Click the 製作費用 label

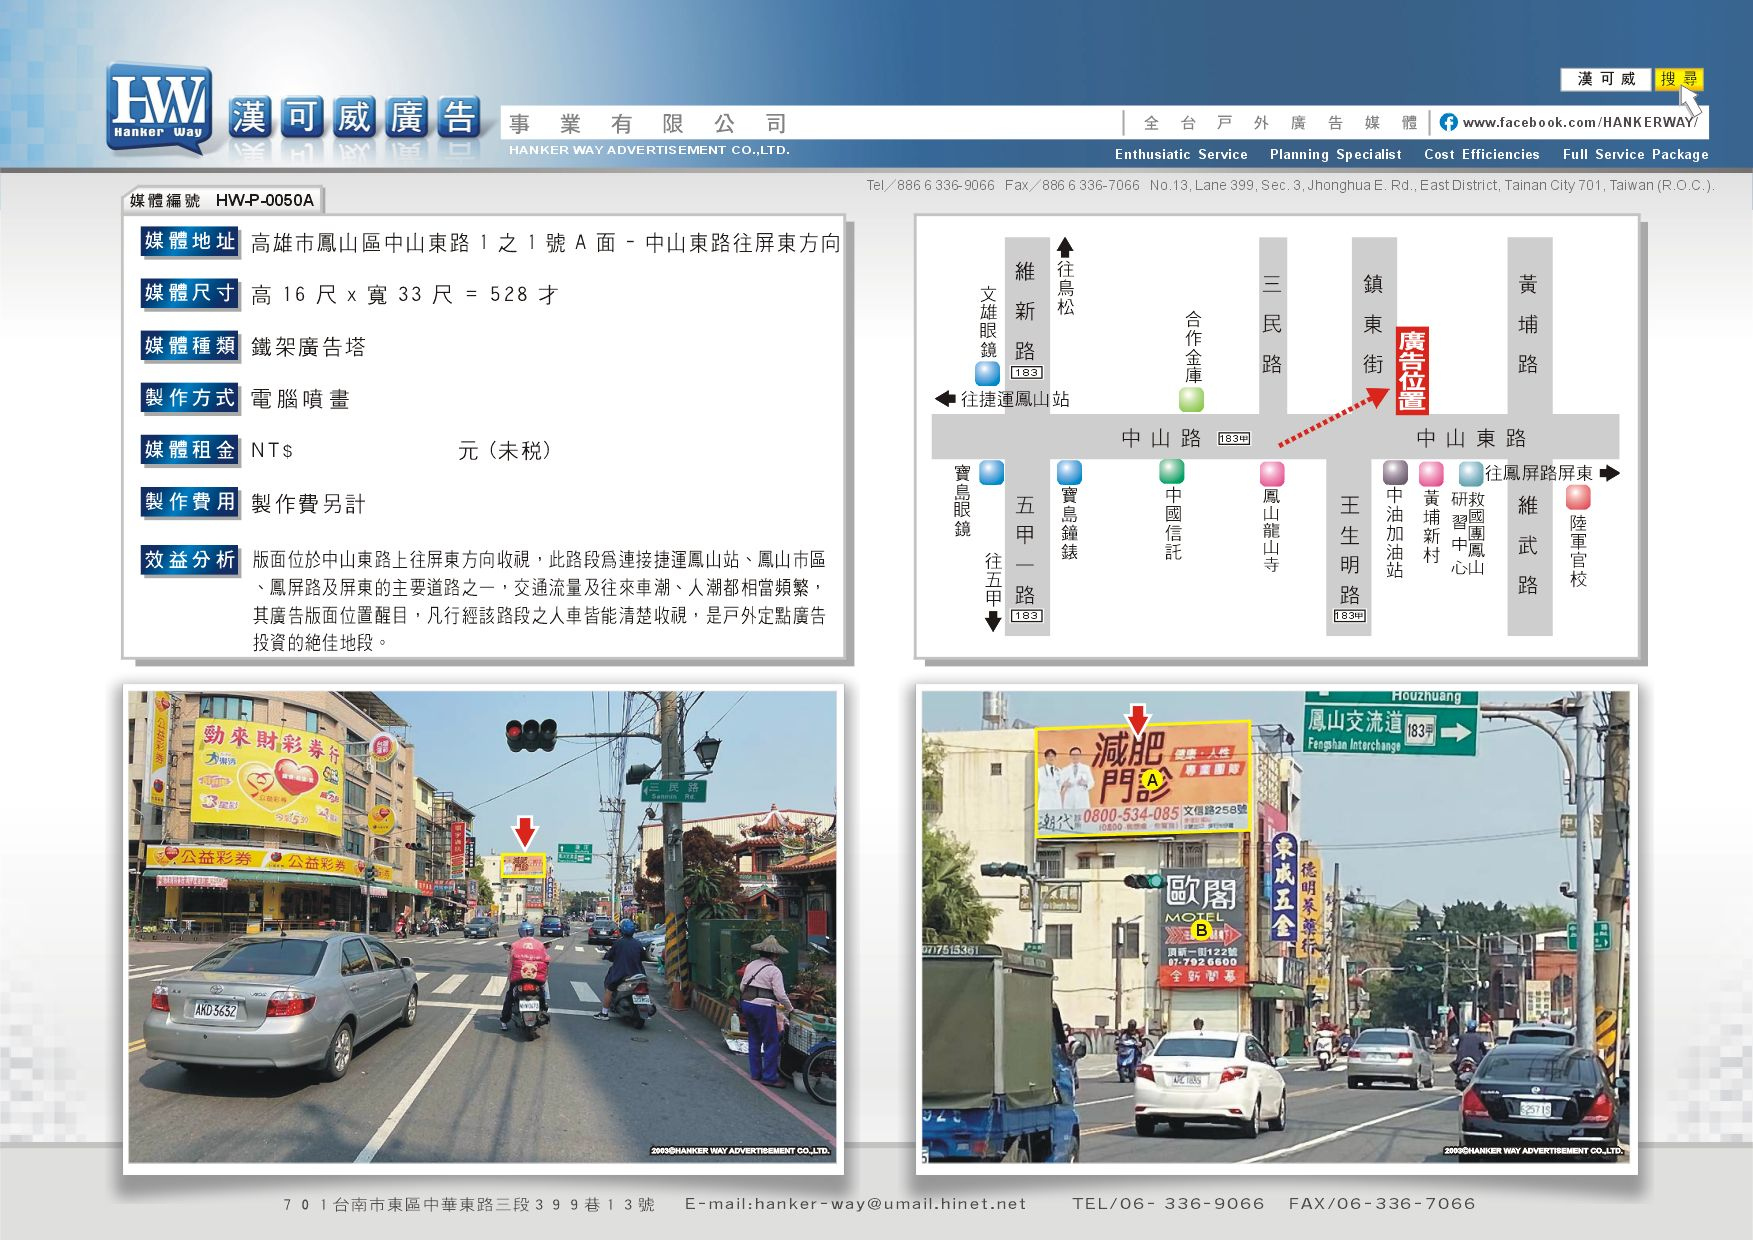(190, 502)
